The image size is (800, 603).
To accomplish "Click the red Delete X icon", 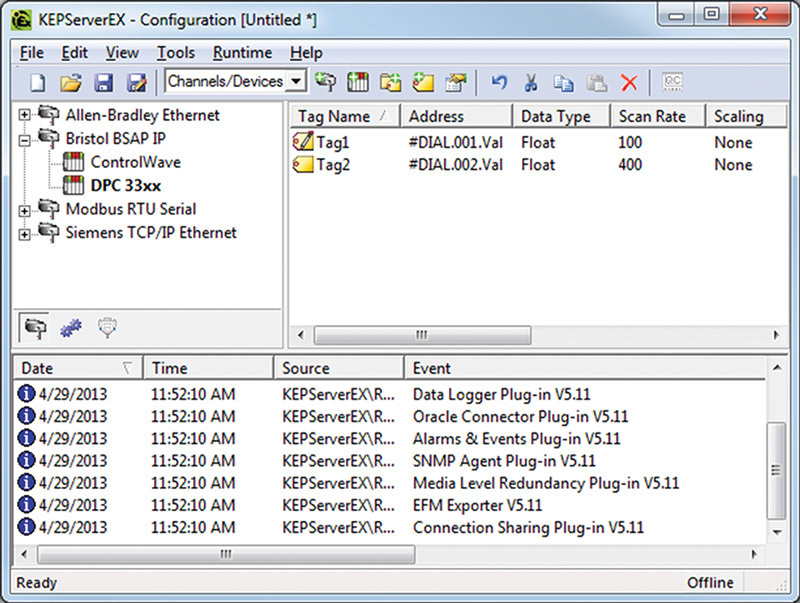I will [x=629, y=82].
